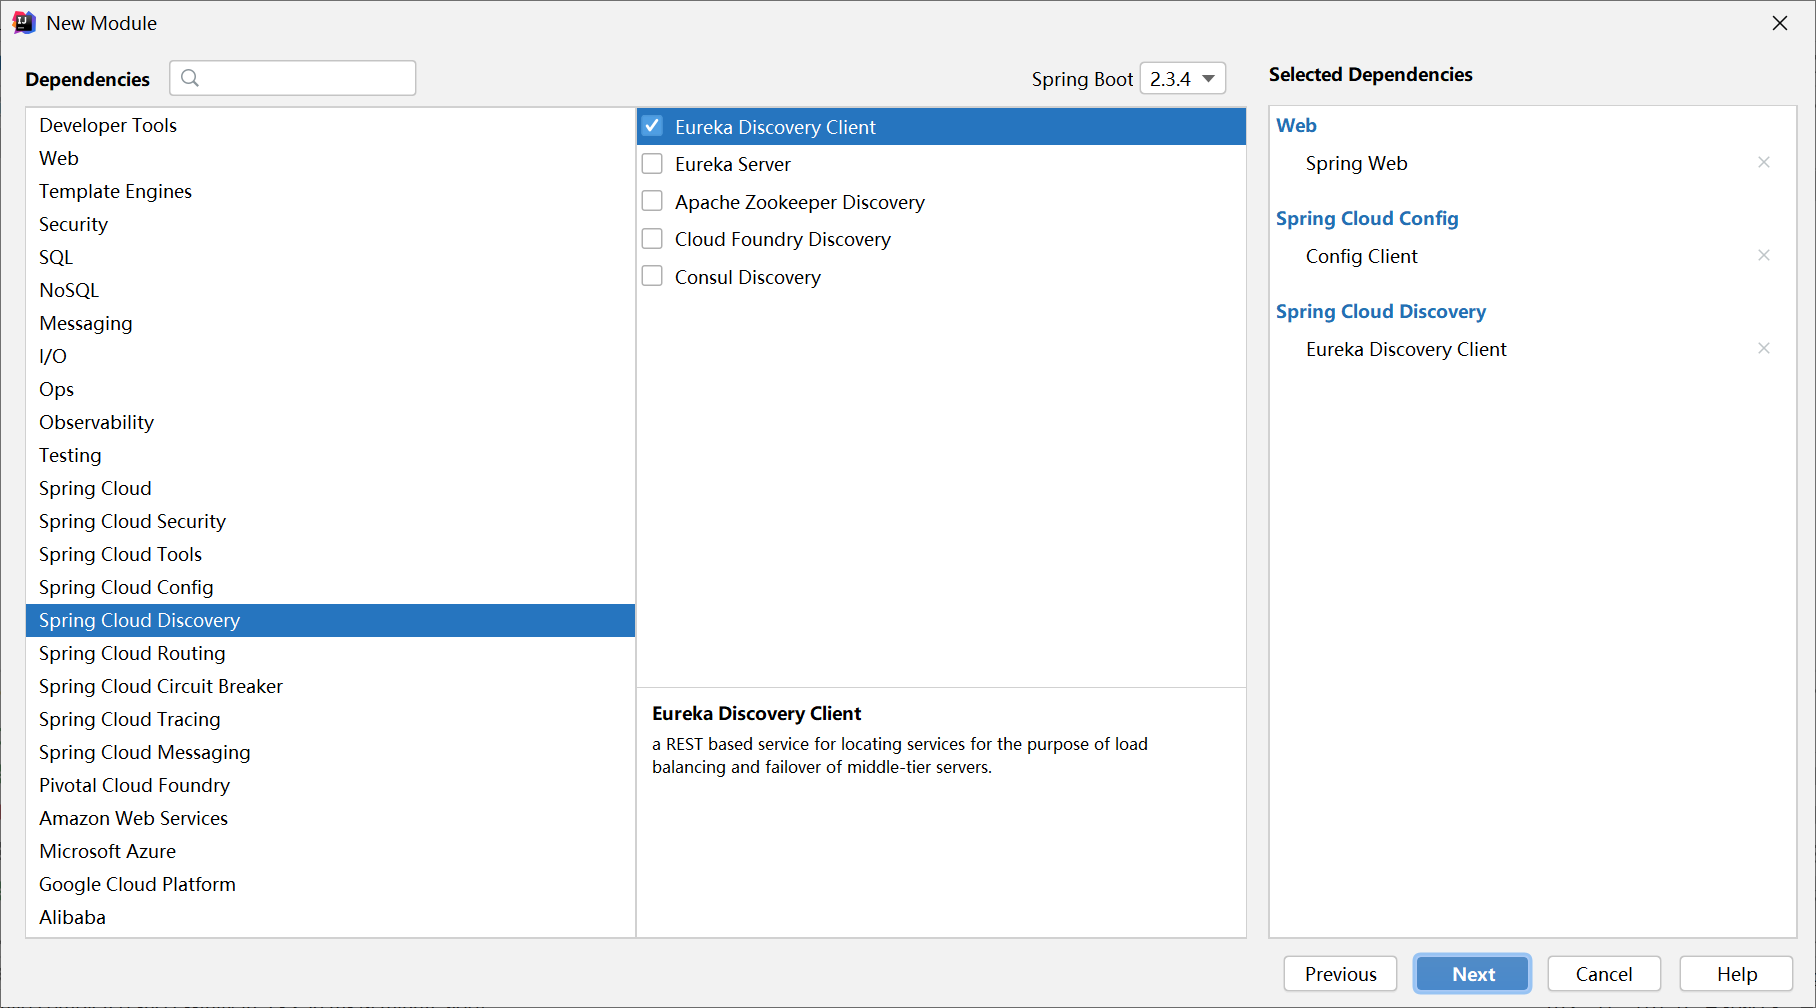
Task: Select Amazon Web Services category
Action: [330, 818]
